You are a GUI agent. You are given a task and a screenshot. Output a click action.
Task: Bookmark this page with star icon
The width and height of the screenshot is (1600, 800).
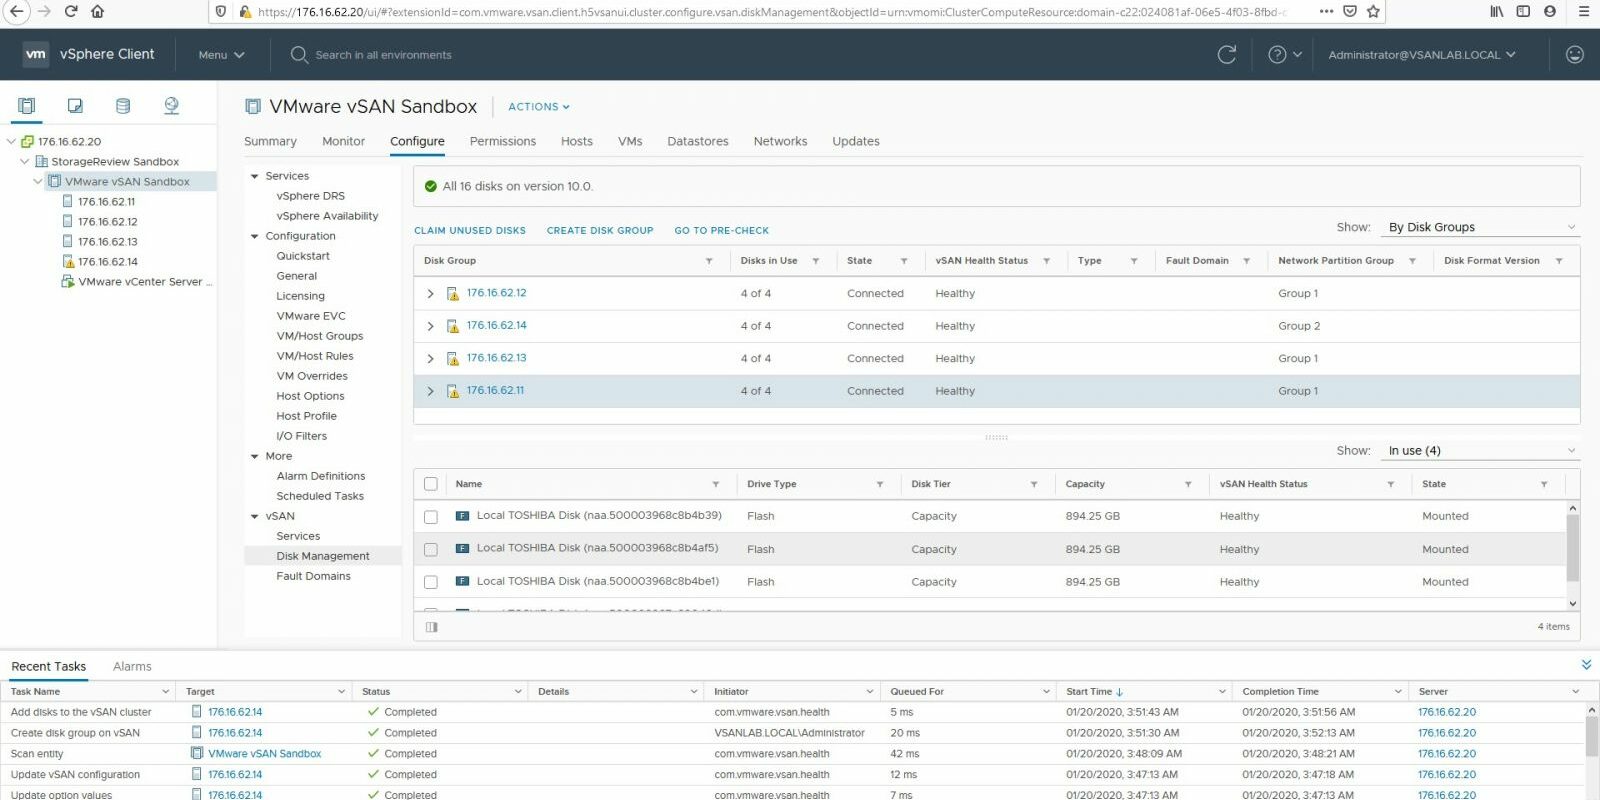tap(1373, 11)
